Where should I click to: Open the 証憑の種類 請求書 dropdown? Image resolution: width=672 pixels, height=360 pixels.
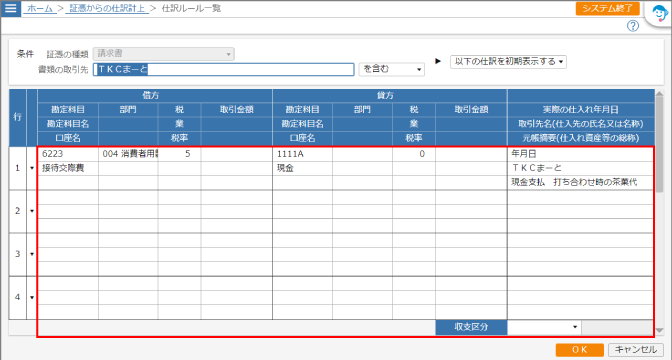click(x=164, y=54)
